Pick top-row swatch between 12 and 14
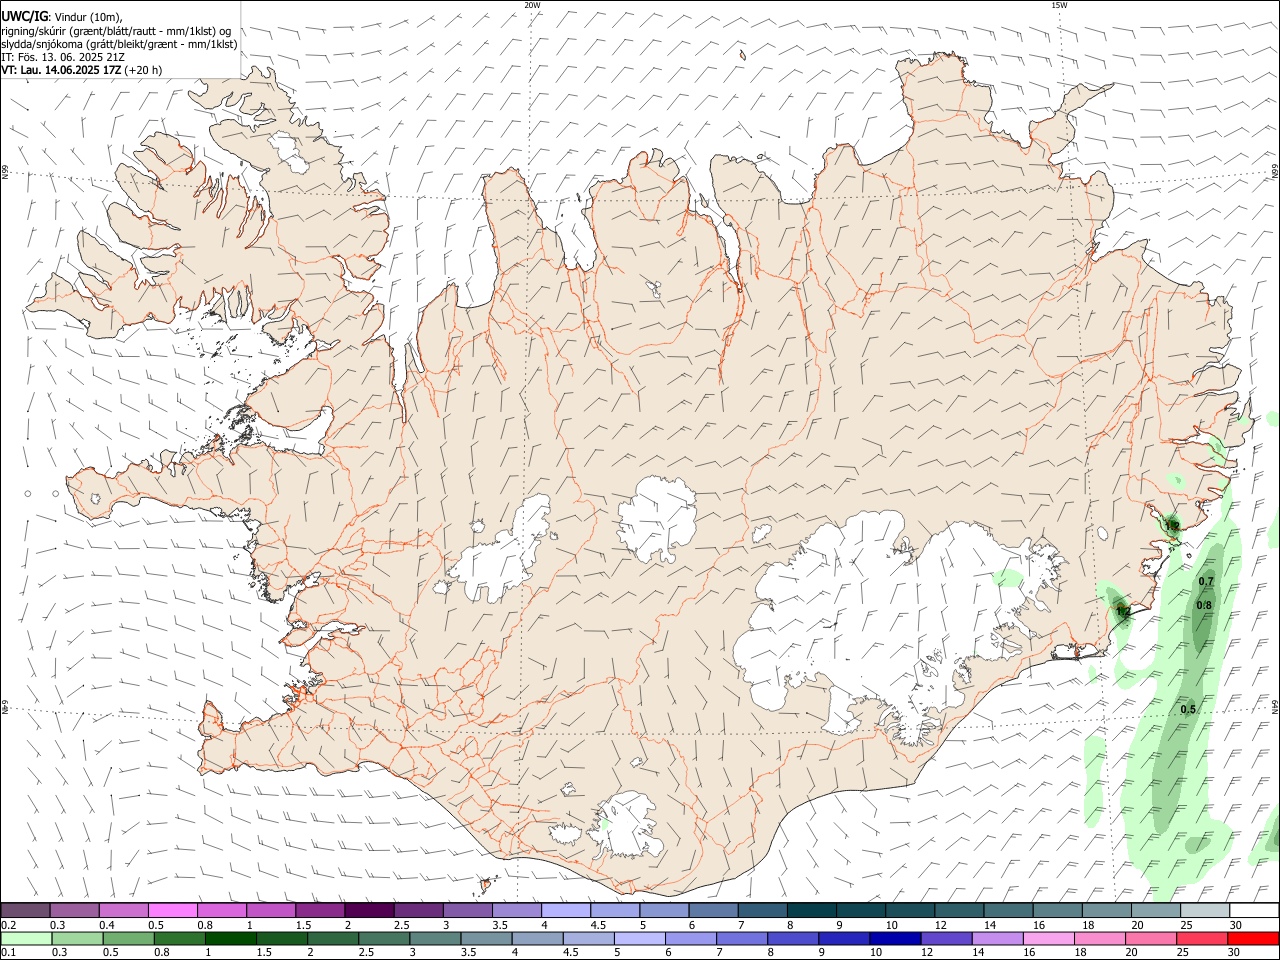The image size is (1280, 960). click(957, 910)
